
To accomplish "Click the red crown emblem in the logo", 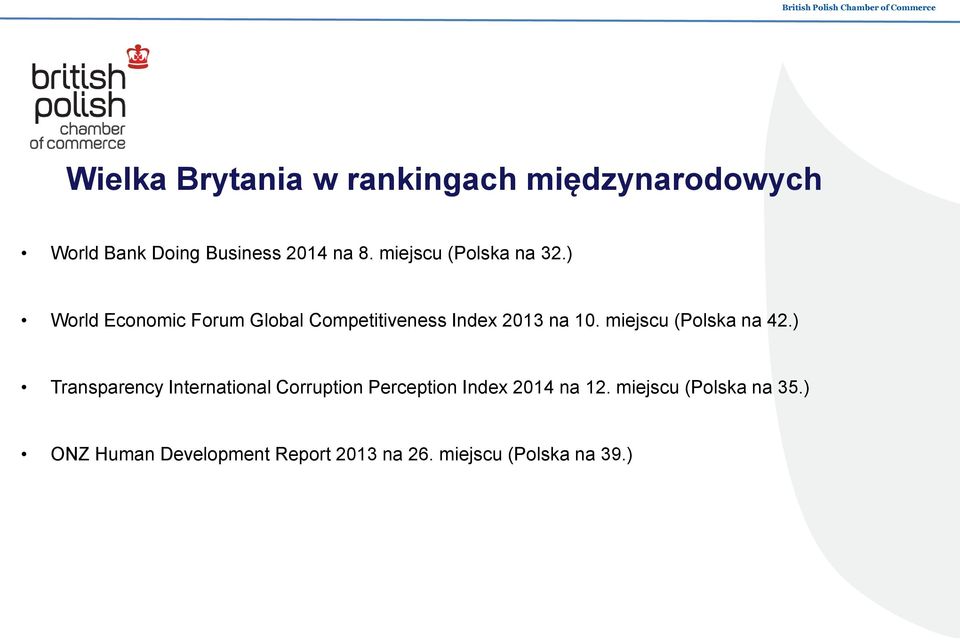I will pos(138,56).
